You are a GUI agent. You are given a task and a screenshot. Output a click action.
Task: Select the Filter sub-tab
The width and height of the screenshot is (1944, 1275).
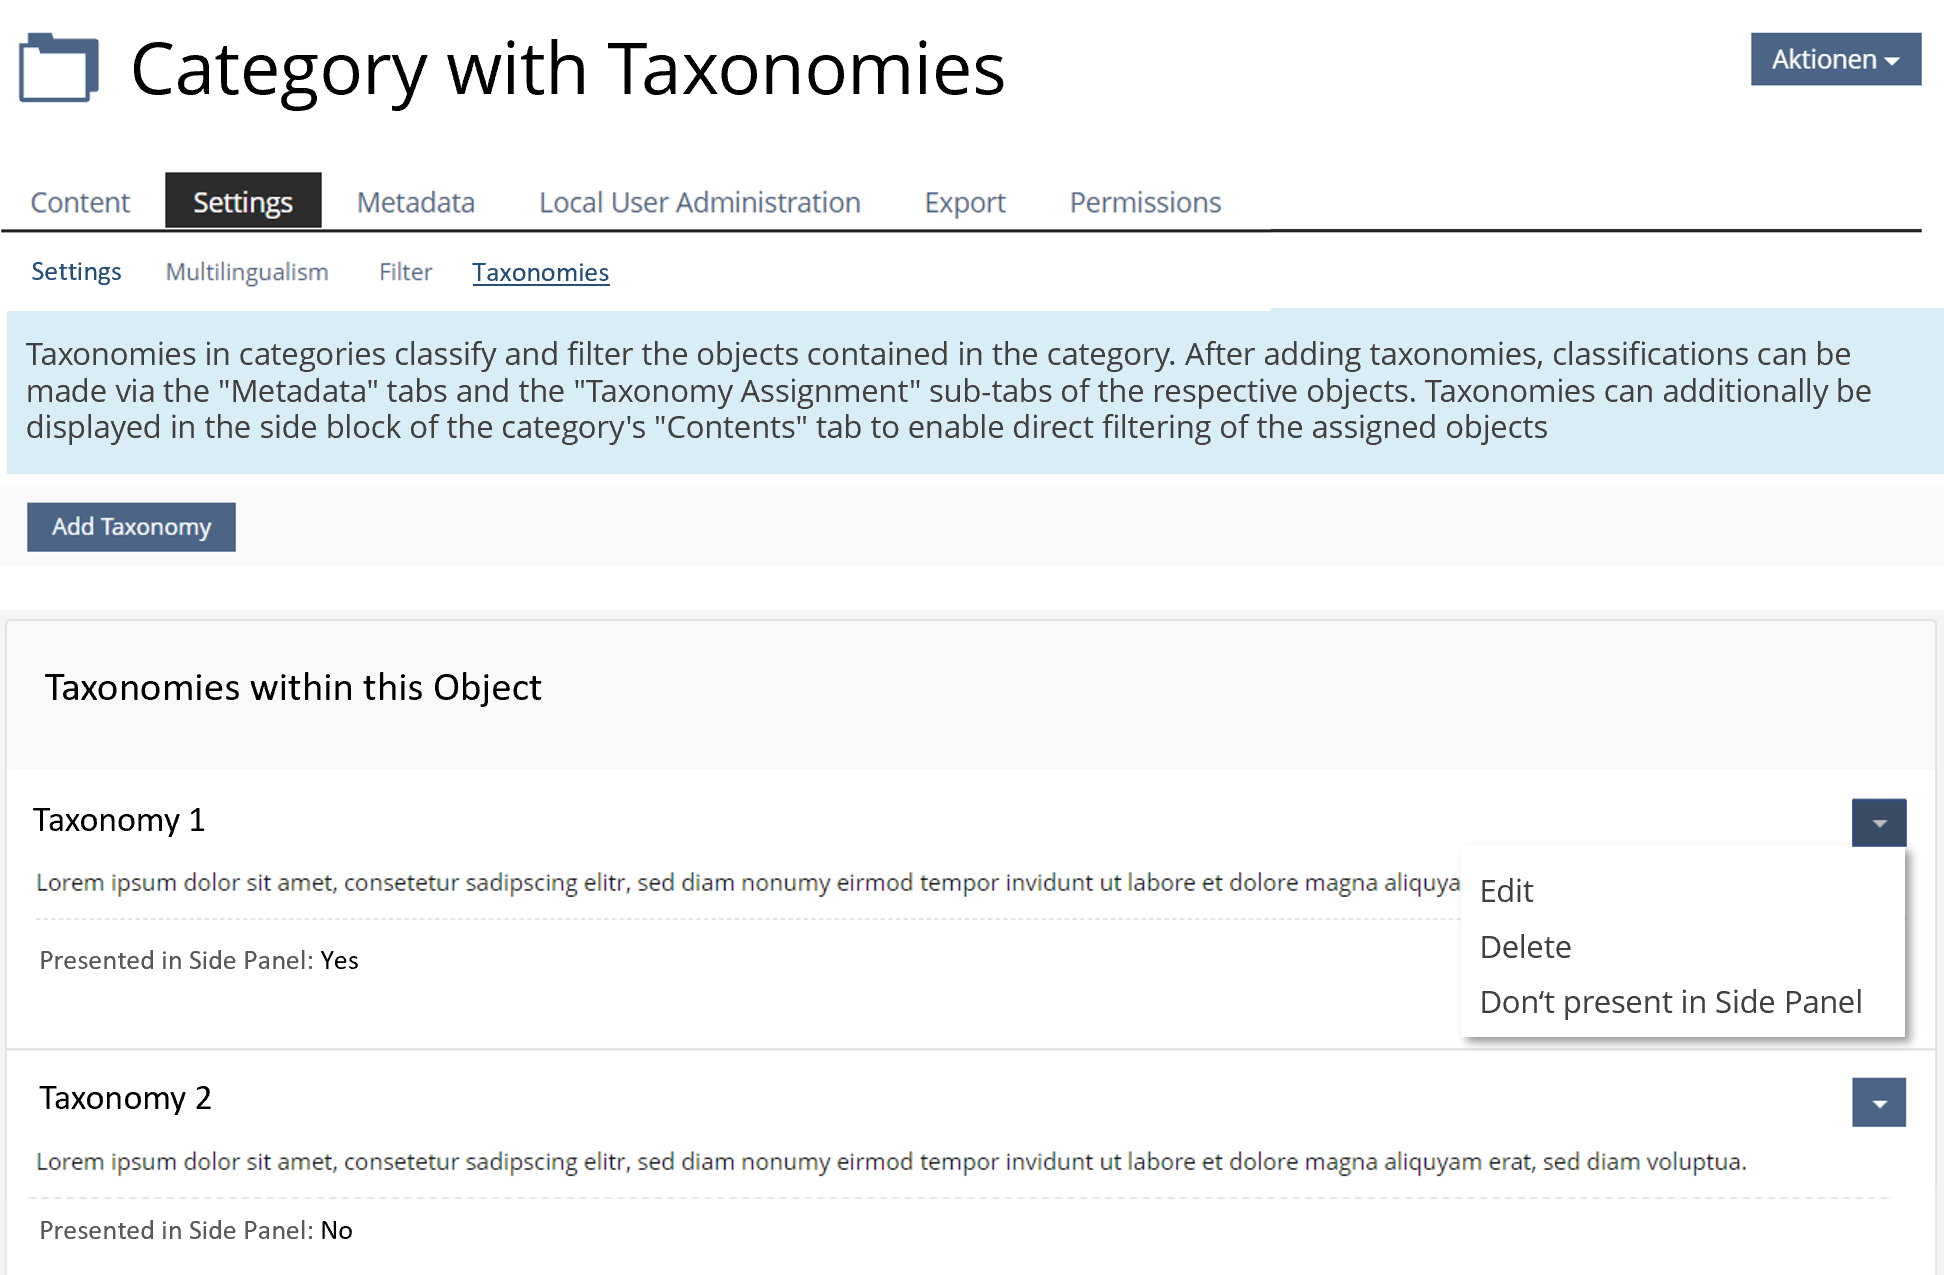(405, 272)
